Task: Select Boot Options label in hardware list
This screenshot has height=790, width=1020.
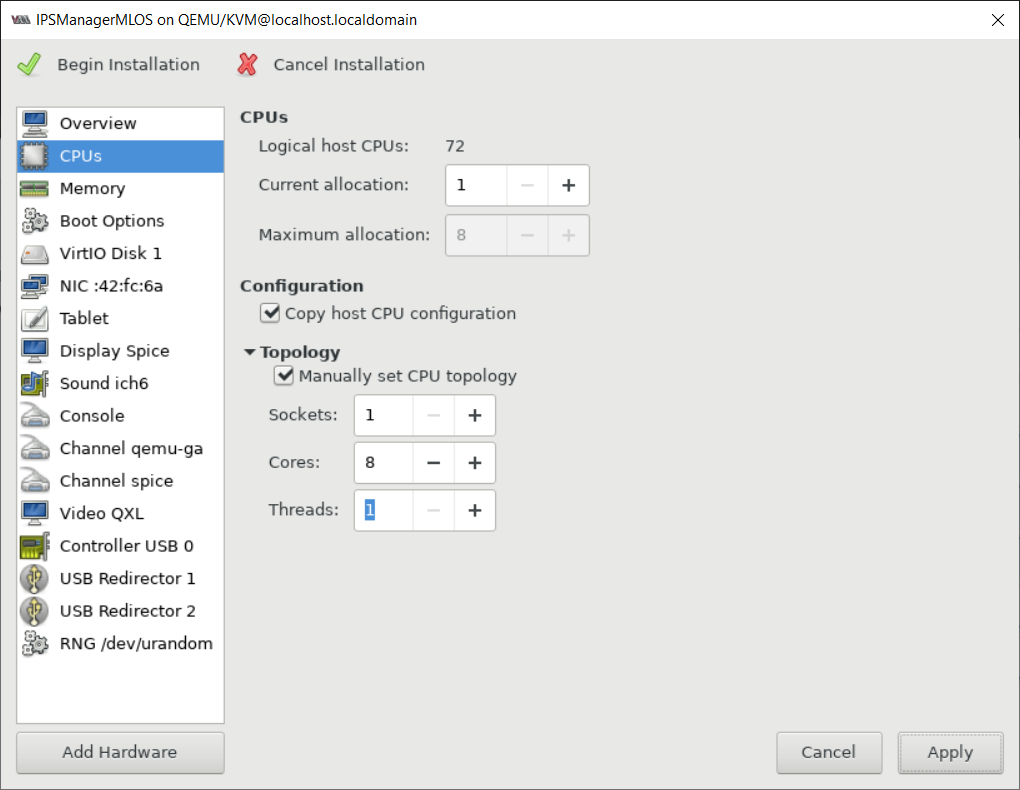Action: point(112,221)
